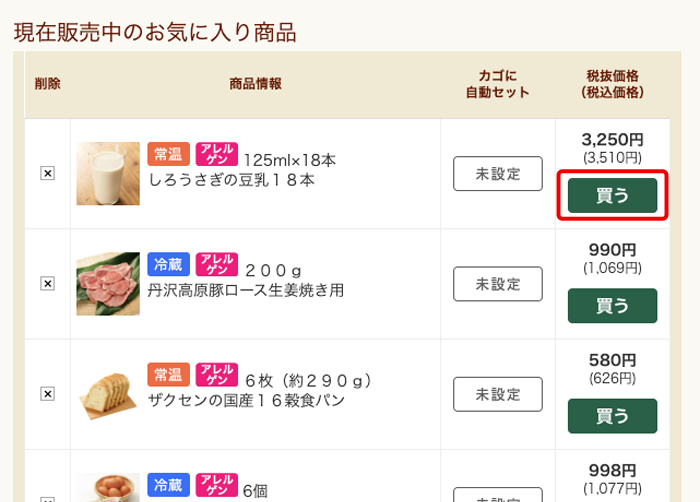This screenshot has width=700, height=502.
Task: Delete the soy milk item with the X icon
Action: (47, 173)
